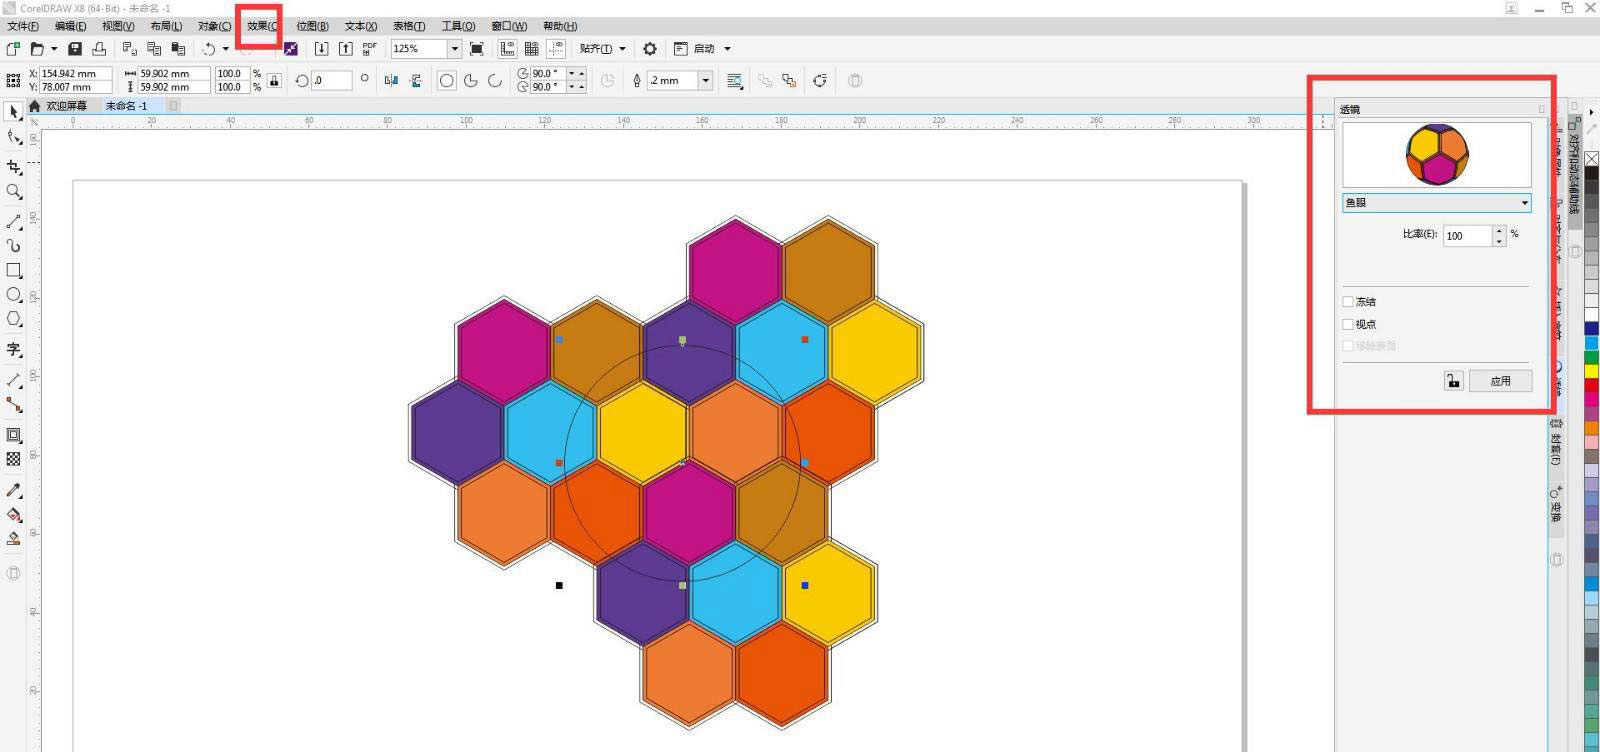Select the Text tool (字)
The width and height of the screenshot is (1600, 752).
(14, 349)
